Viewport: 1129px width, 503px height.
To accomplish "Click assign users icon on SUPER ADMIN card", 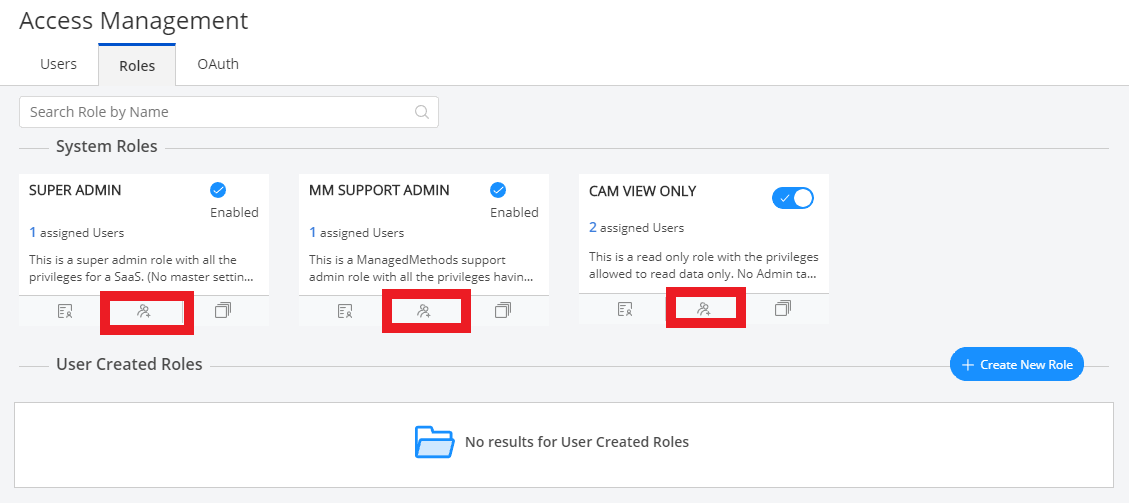I will coord(144,311).
